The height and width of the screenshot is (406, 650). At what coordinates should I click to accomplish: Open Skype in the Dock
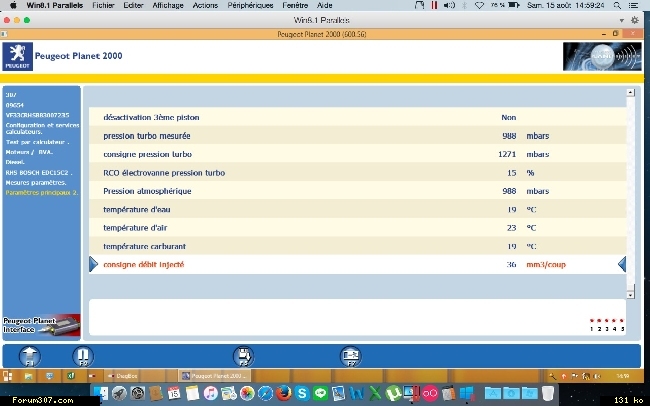(302, 393)
